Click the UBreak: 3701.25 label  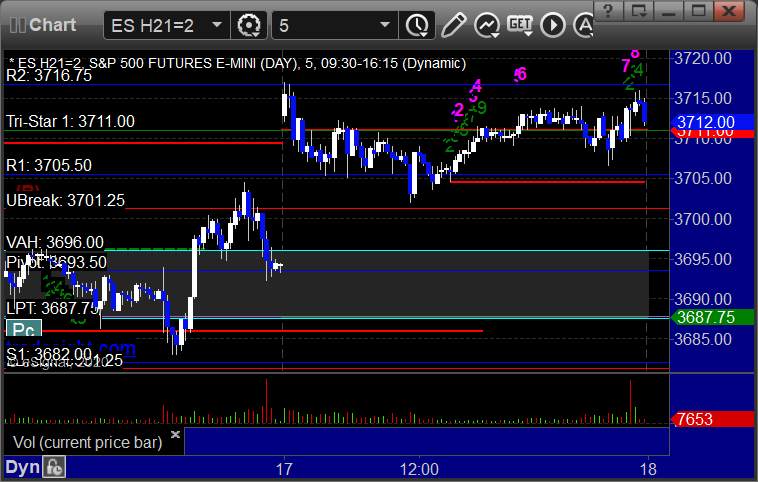click(x=65, y=200)
